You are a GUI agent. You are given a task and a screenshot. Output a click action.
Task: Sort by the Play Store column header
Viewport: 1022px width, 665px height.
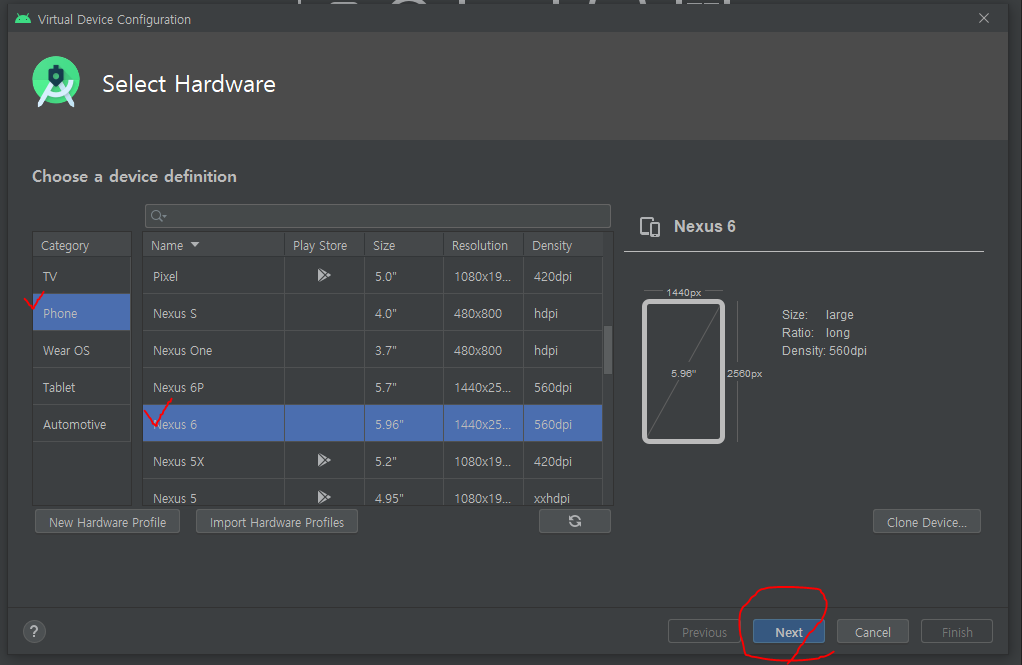pos(324,245)
